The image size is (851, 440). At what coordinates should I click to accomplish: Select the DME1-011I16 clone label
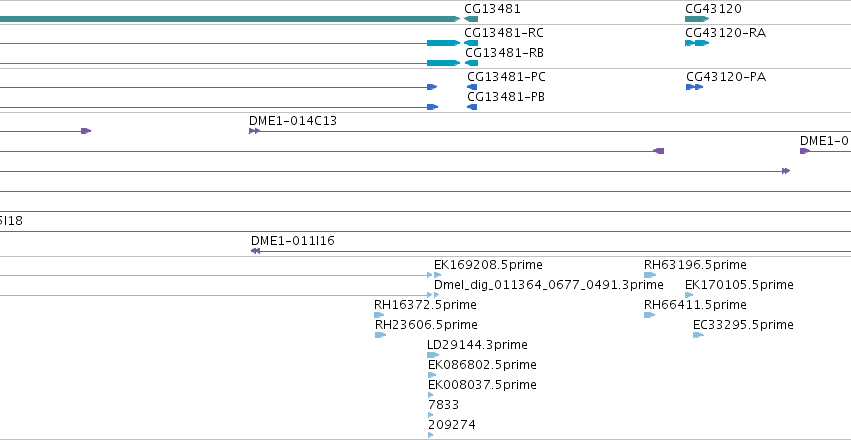coord(293,241)
